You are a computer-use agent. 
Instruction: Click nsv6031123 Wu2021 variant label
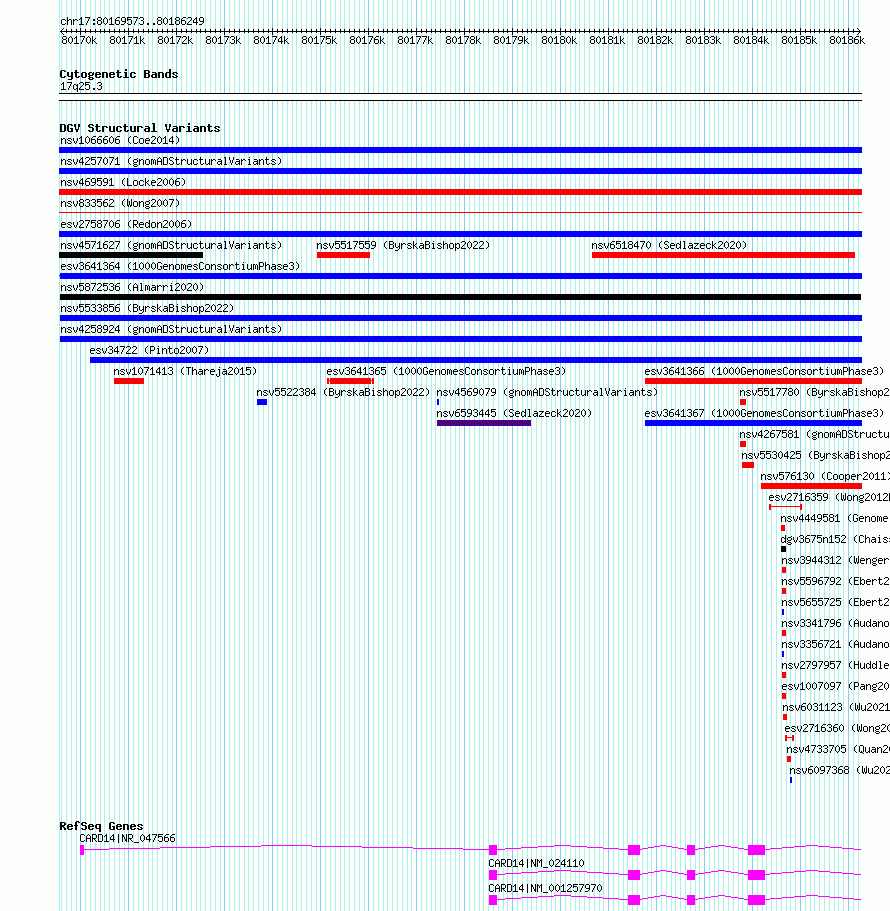835,707
